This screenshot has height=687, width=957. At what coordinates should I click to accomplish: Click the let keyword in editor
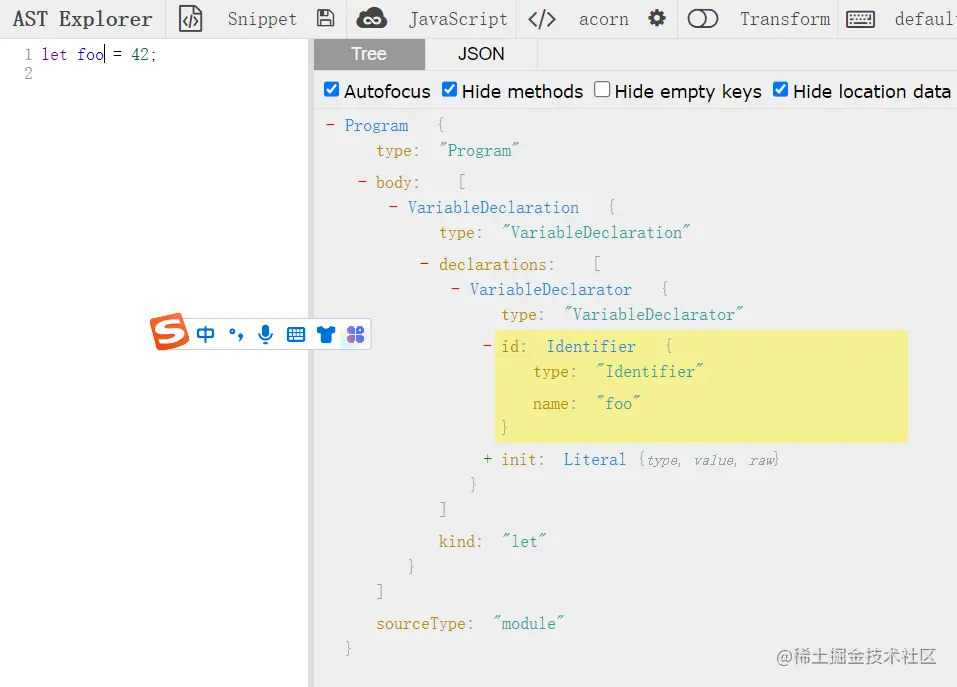(x=54, y=54)
